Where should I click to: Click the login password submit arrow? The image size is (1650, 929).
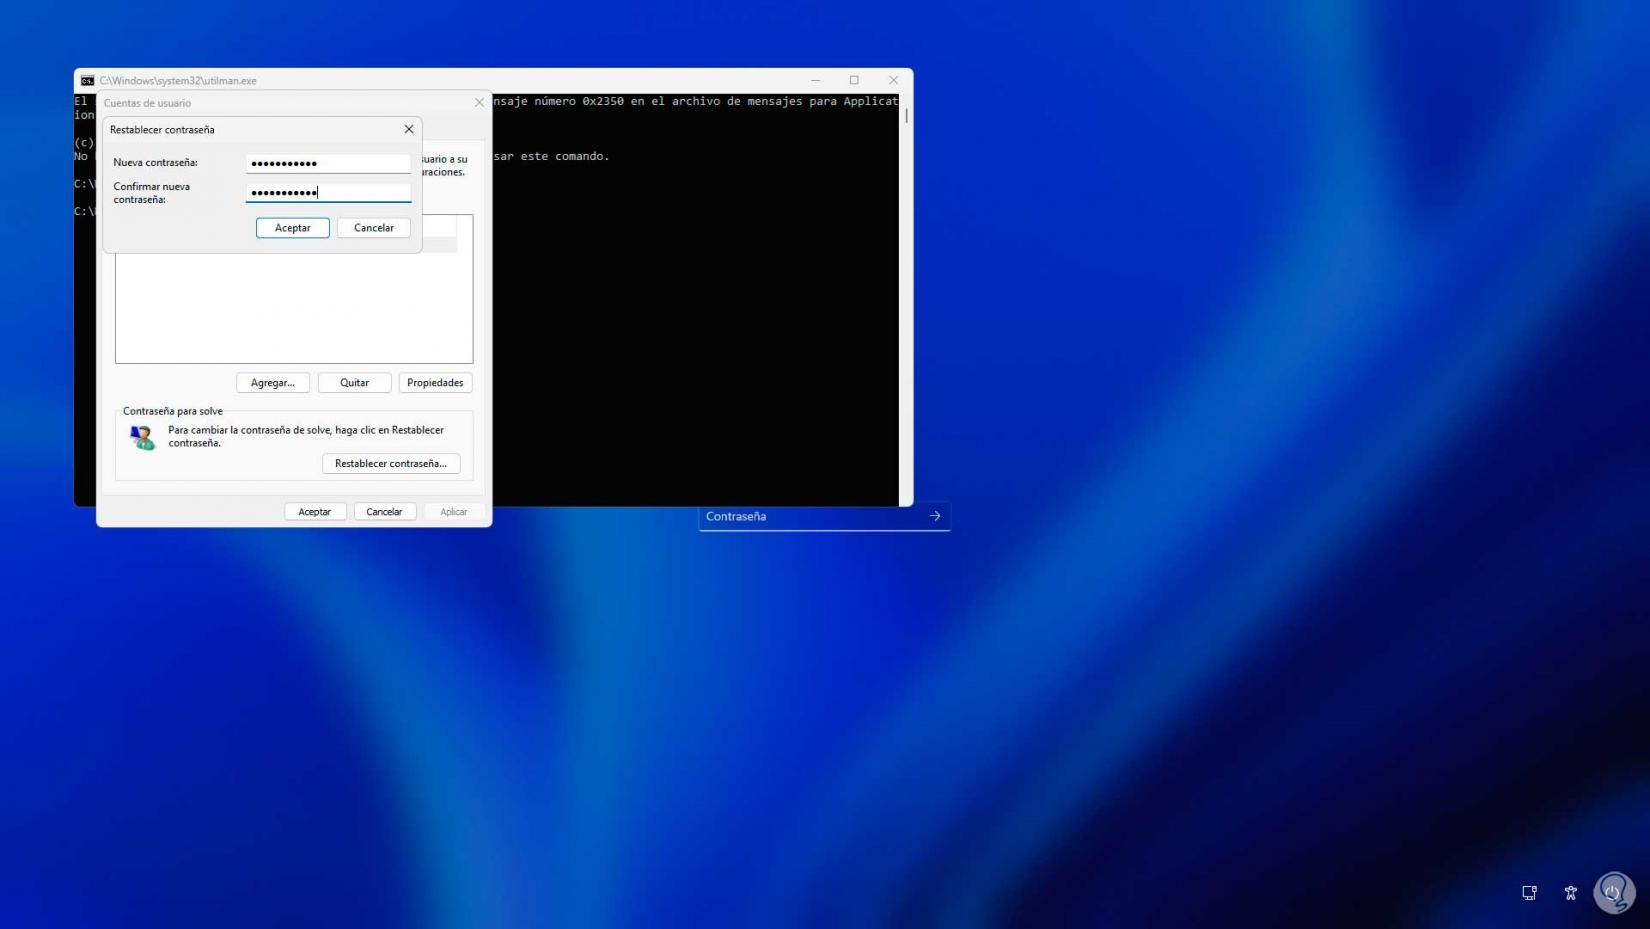click(x=935, y=516)
